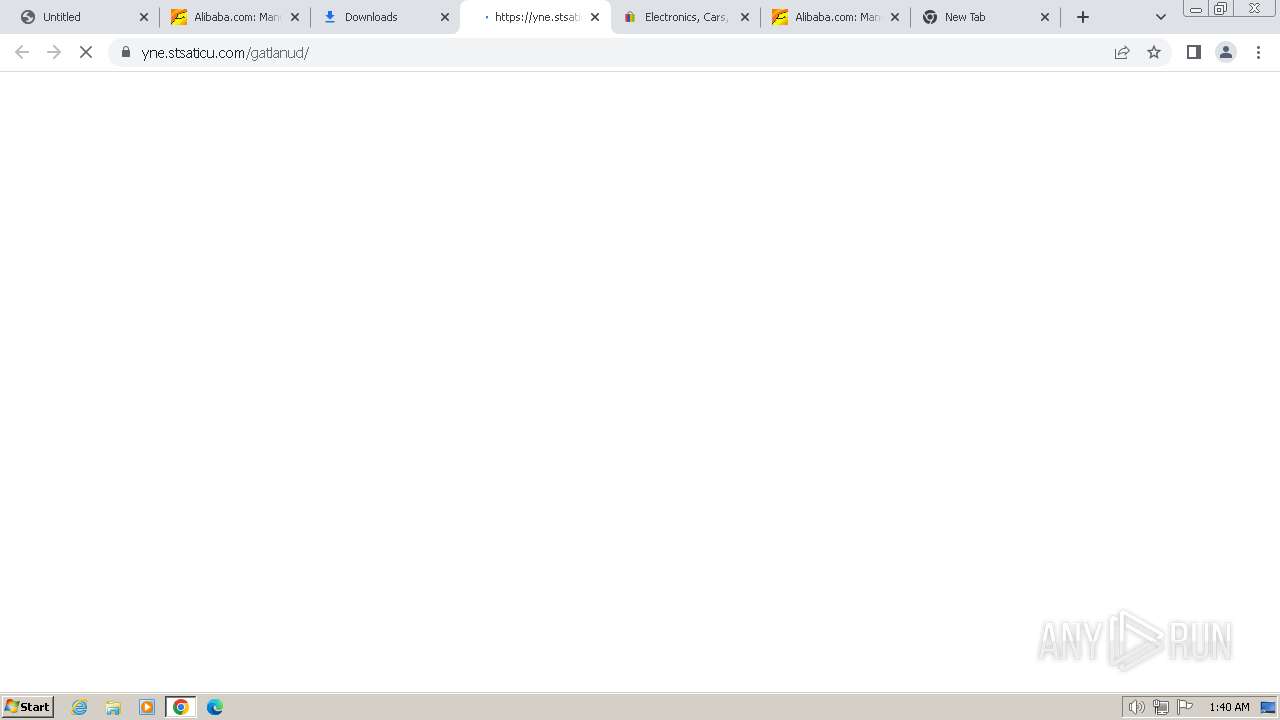
Task: Show the clock at 1:40 AM
Action: point(1229,707)
